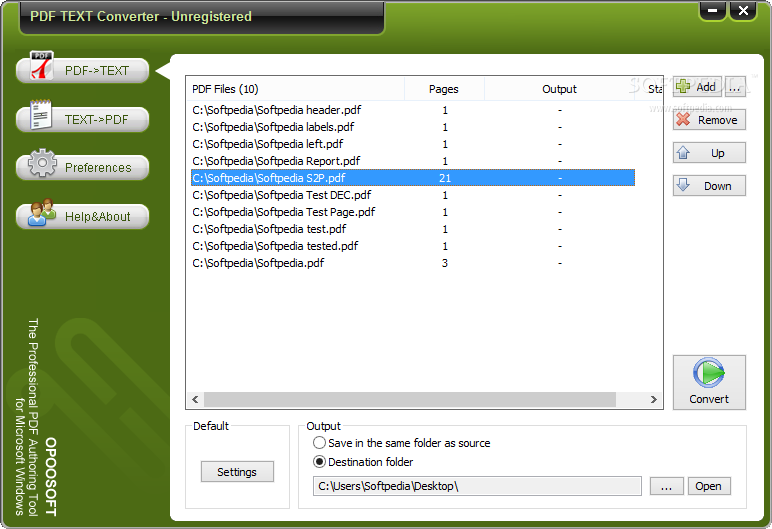Image resolution: width=772 pixels, height=529 pixels.
Task: Move the selected file Down
Action: pyautogui.click(x=709, y=186)
